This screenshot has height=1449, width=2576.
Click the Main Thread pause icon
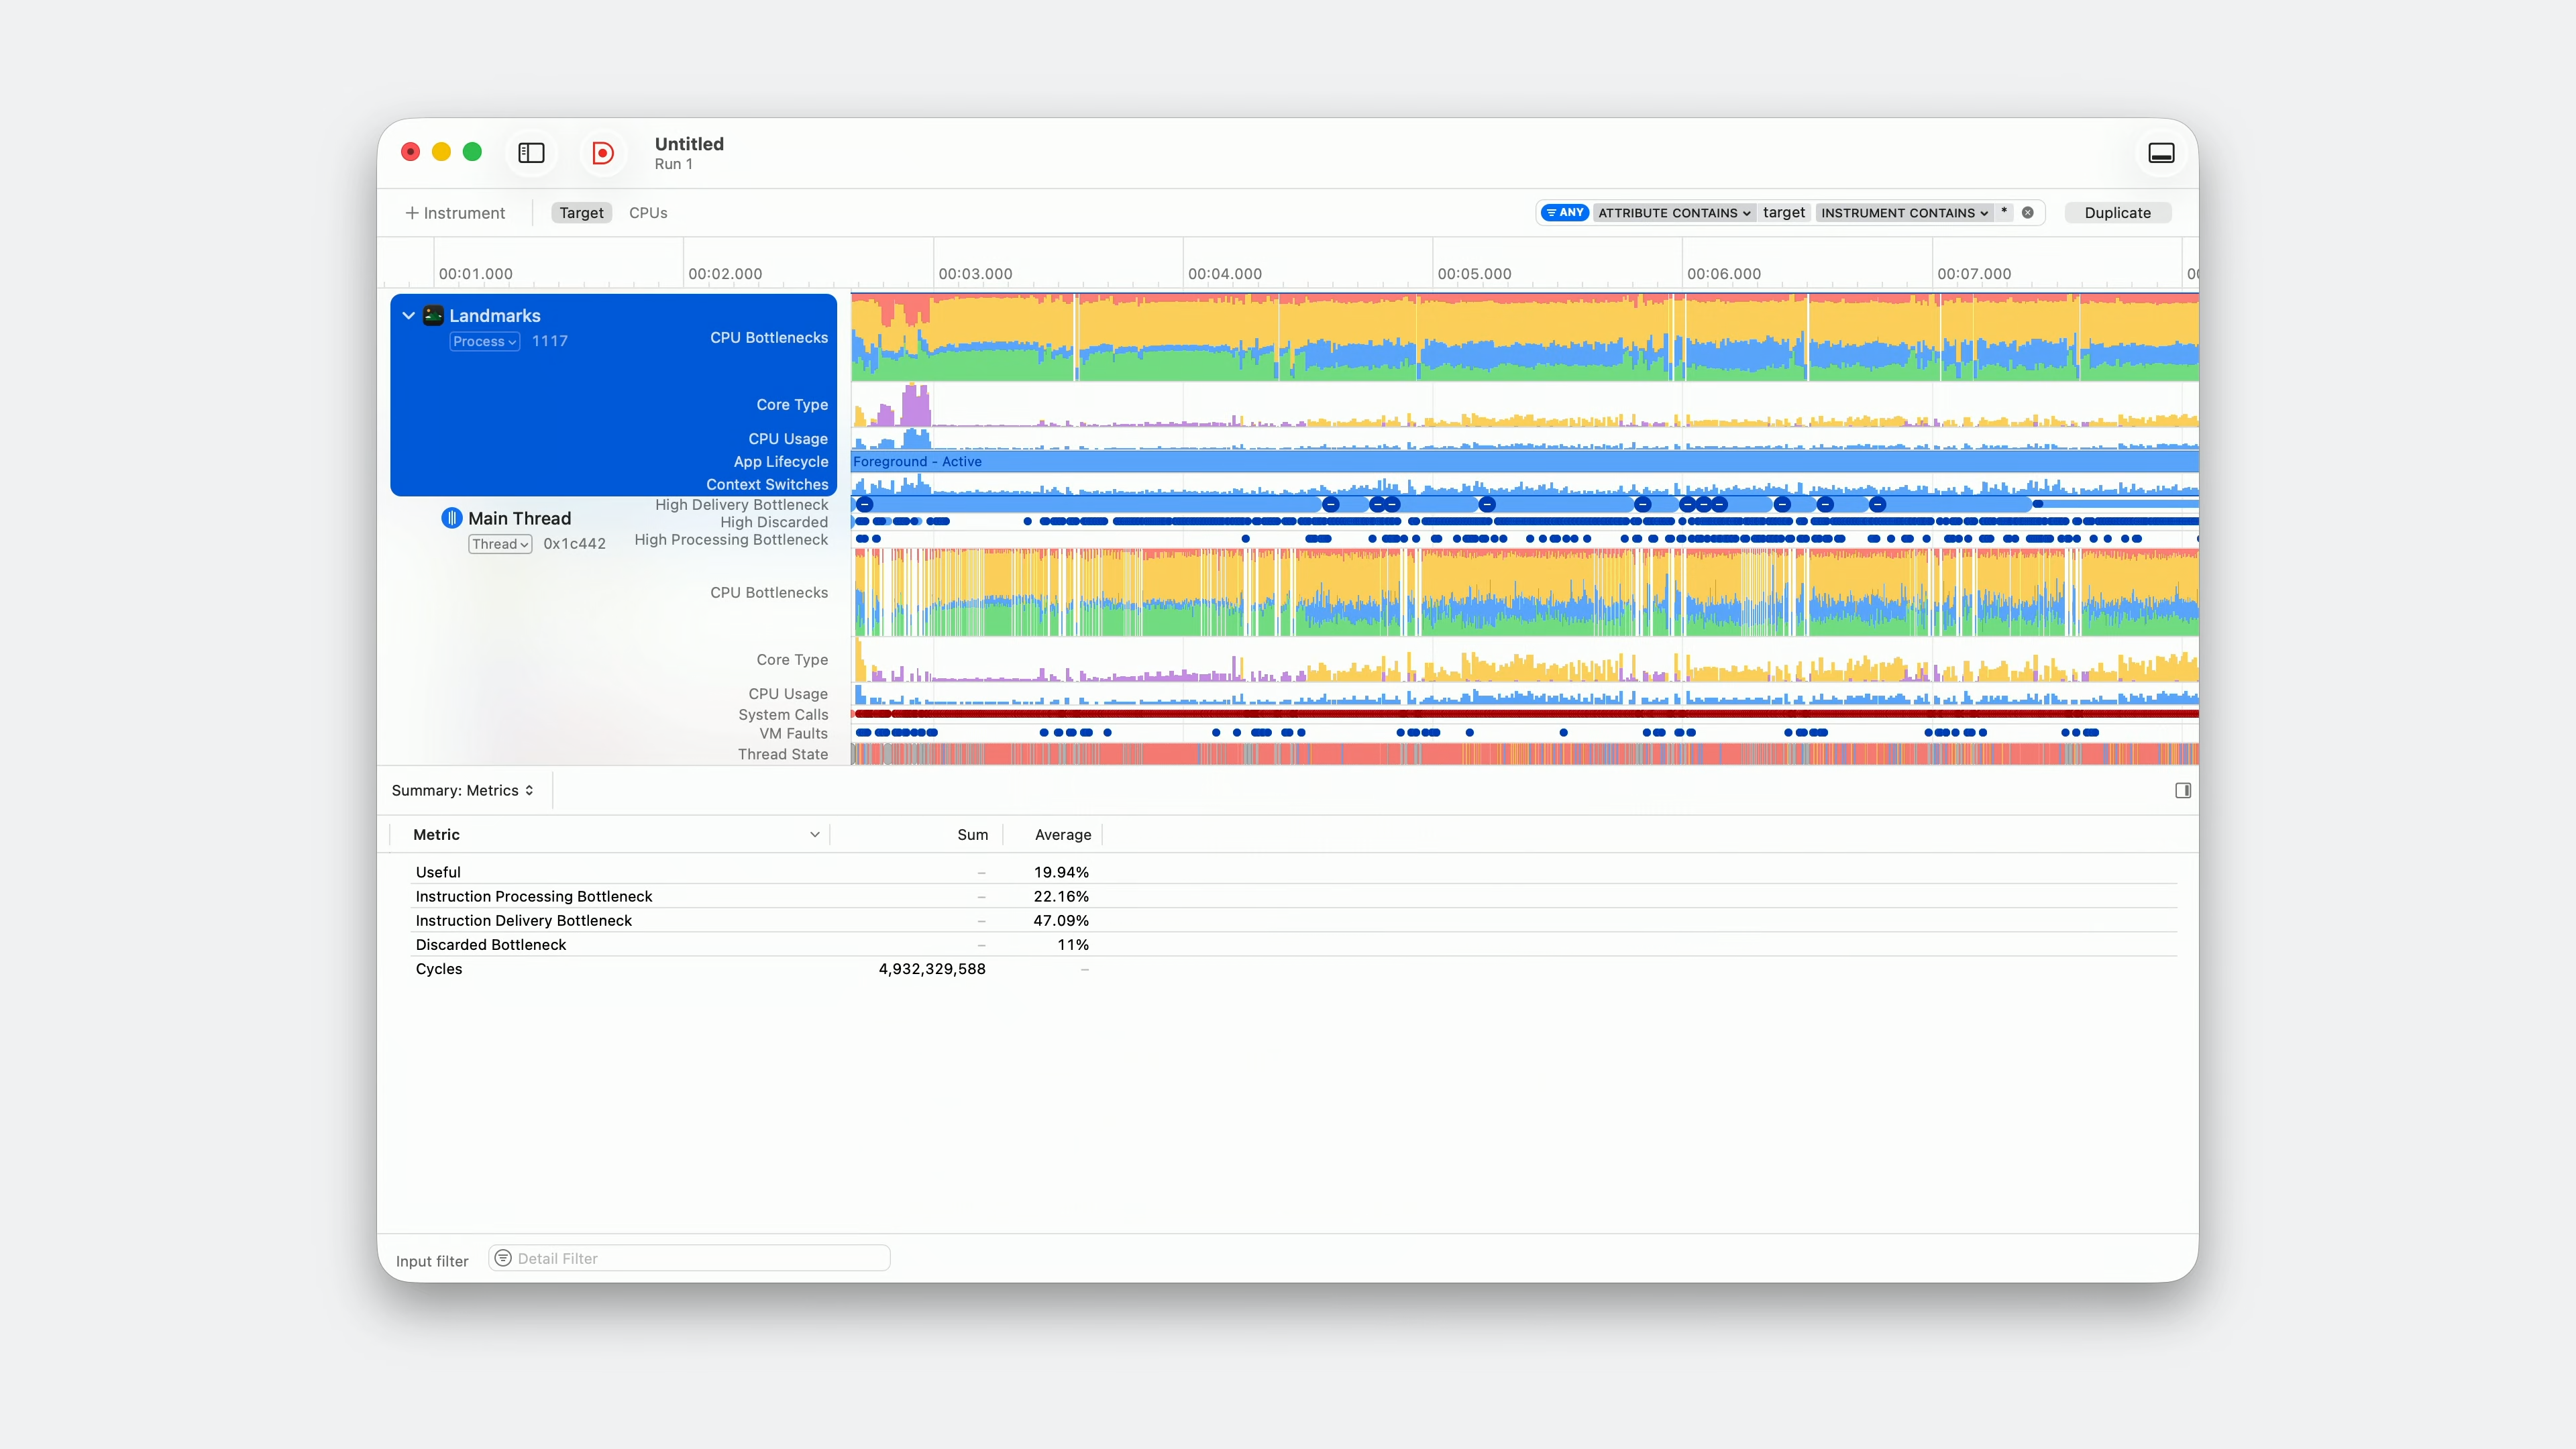(x=452, y=518)
